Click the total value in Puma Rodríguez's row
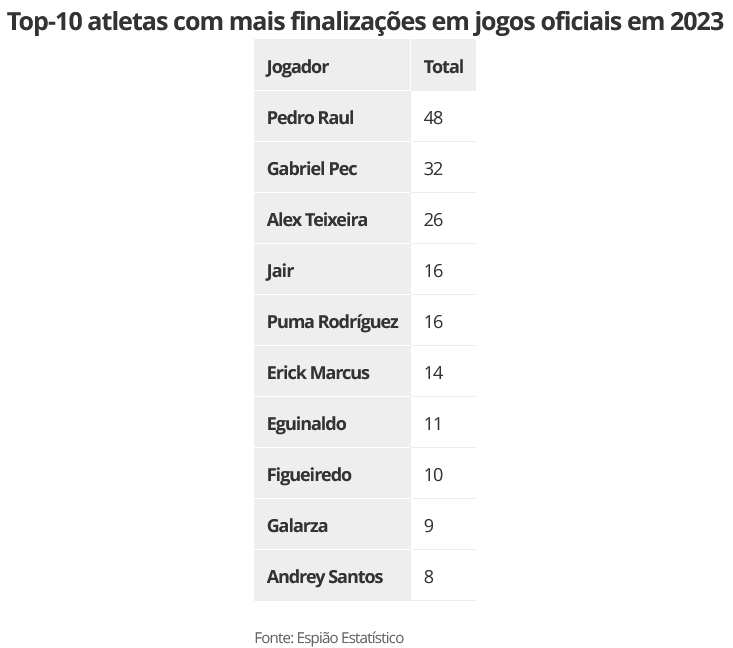Viewport: 733px width, 648px height. coord(433,322)
